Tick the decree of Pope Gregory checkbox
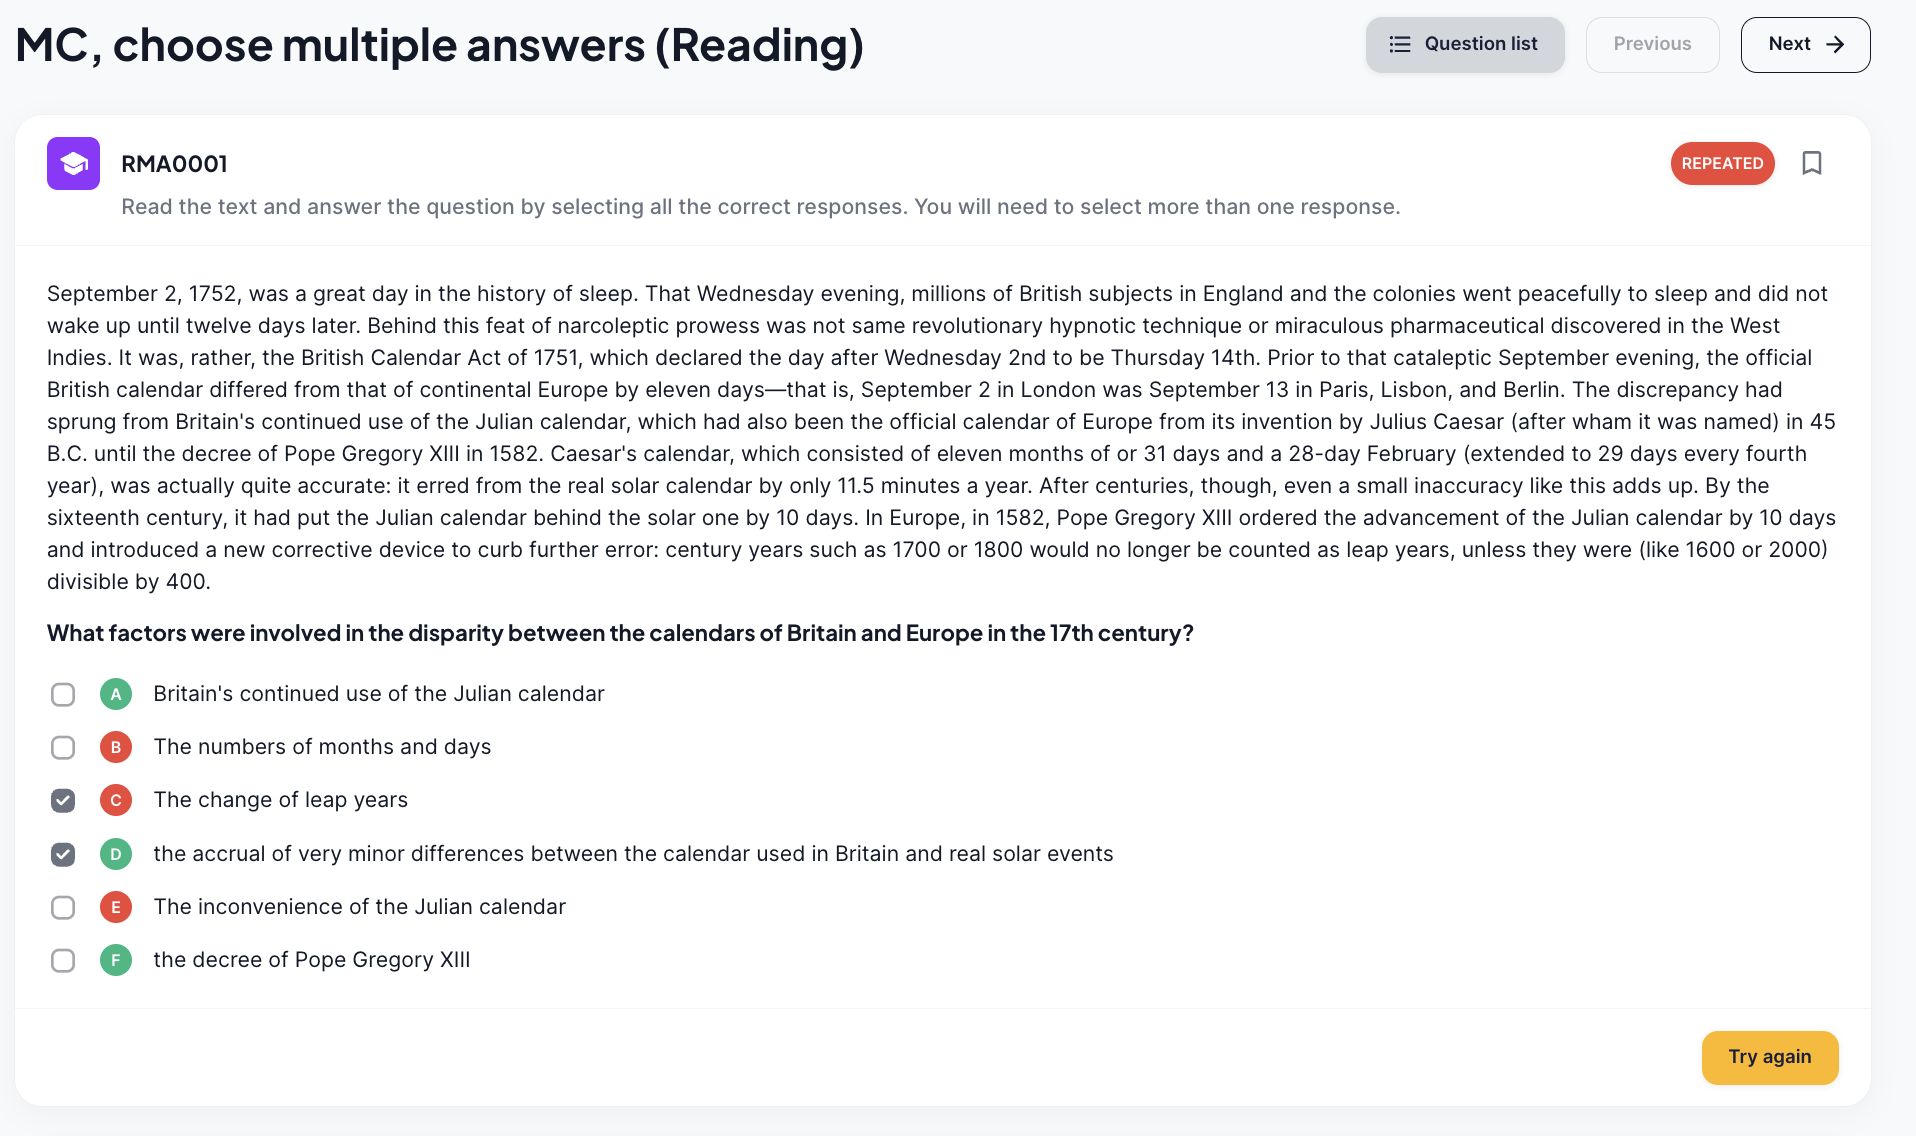This screenshot has height=1136, width=1916. (63, 960)
